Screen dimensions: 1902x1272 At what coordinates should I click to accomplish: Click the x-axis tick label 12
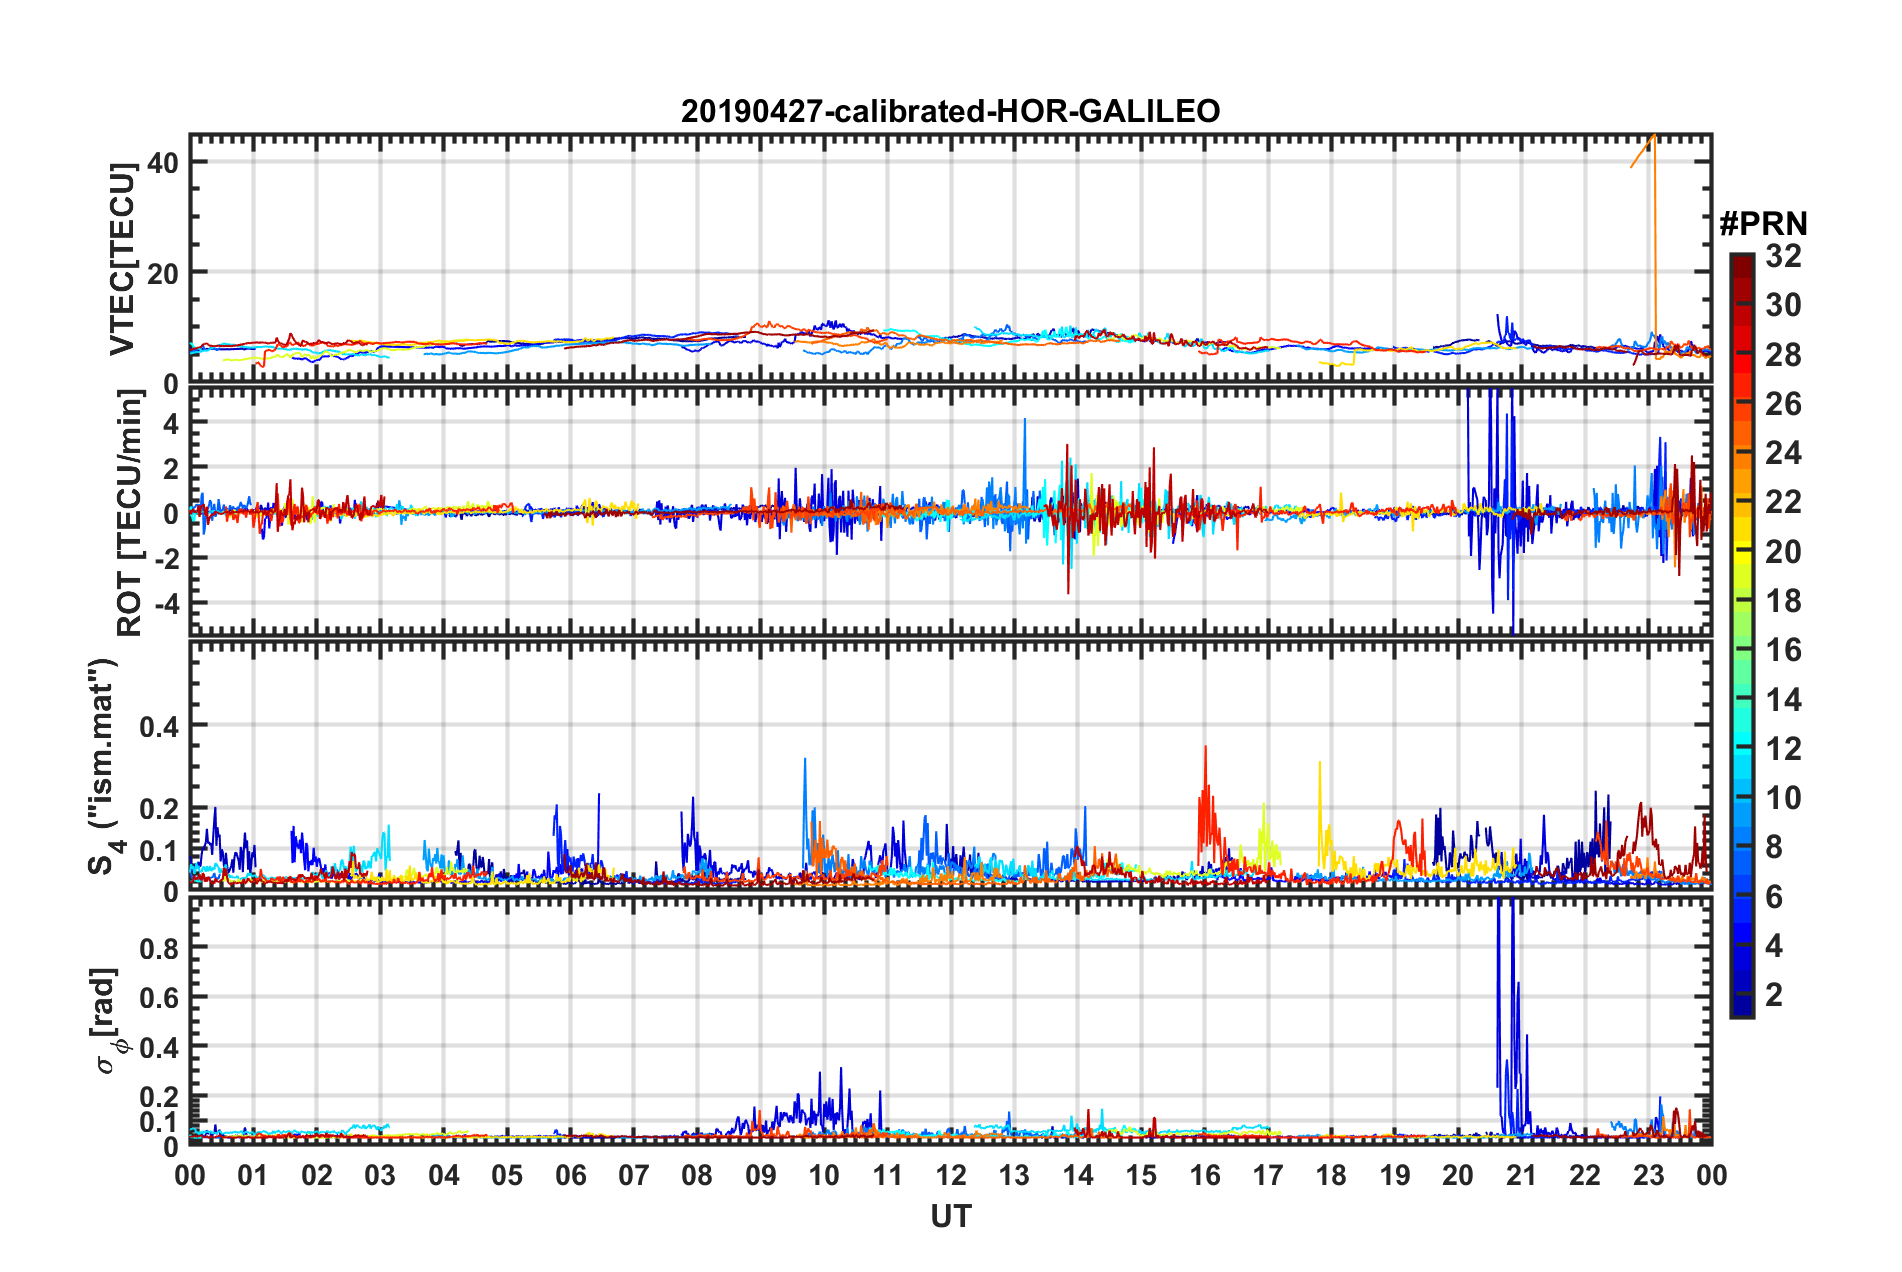[x=950, y=1175]
